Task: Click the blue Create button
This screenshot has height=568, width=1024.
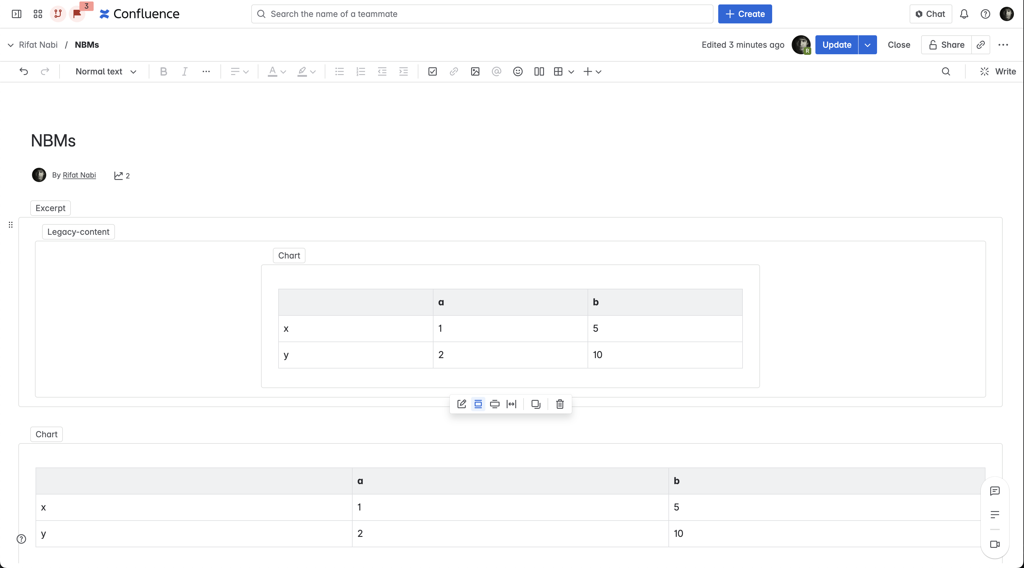Action: [745, 14]
